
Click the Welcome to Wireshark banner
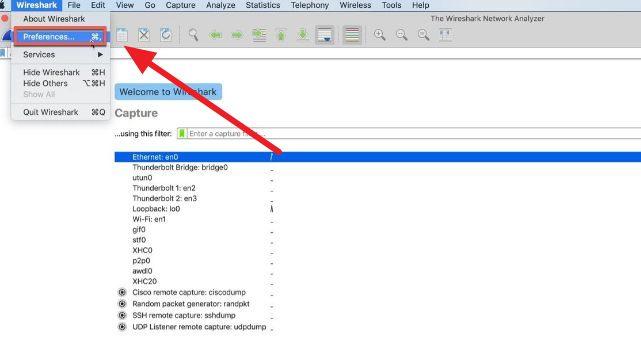(168, 92)
